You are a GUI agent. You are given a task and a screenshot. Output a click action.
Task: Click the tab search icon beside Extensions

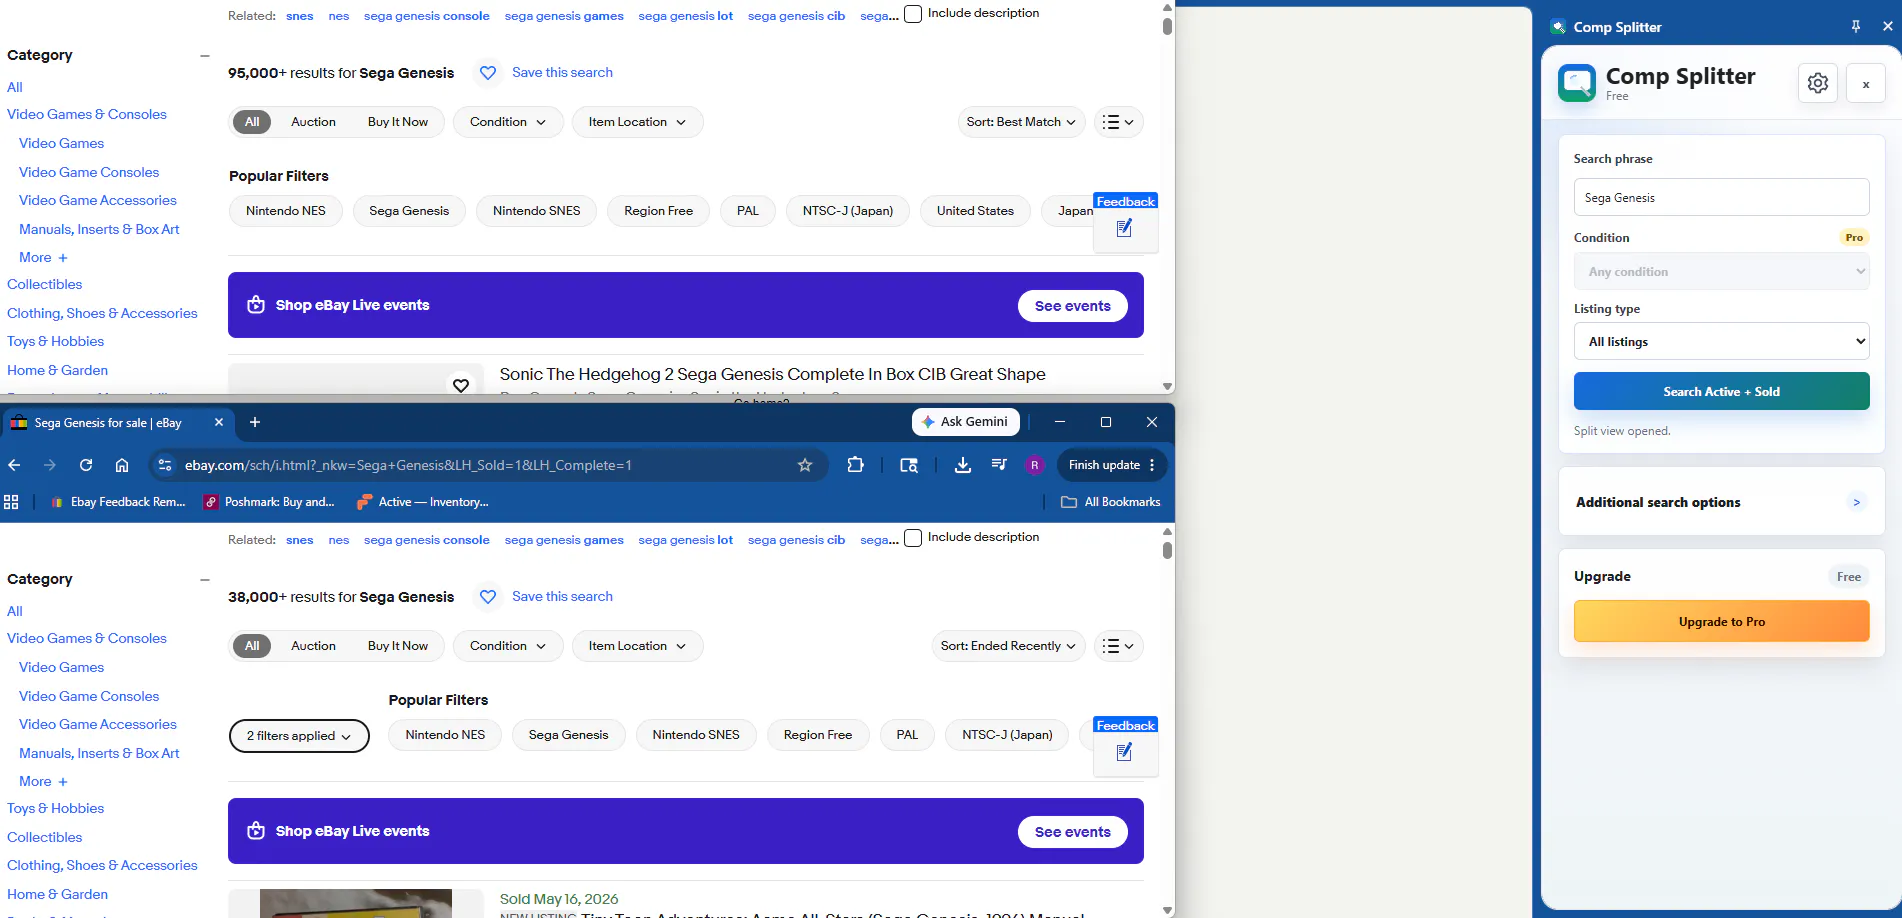click(909, 465)
